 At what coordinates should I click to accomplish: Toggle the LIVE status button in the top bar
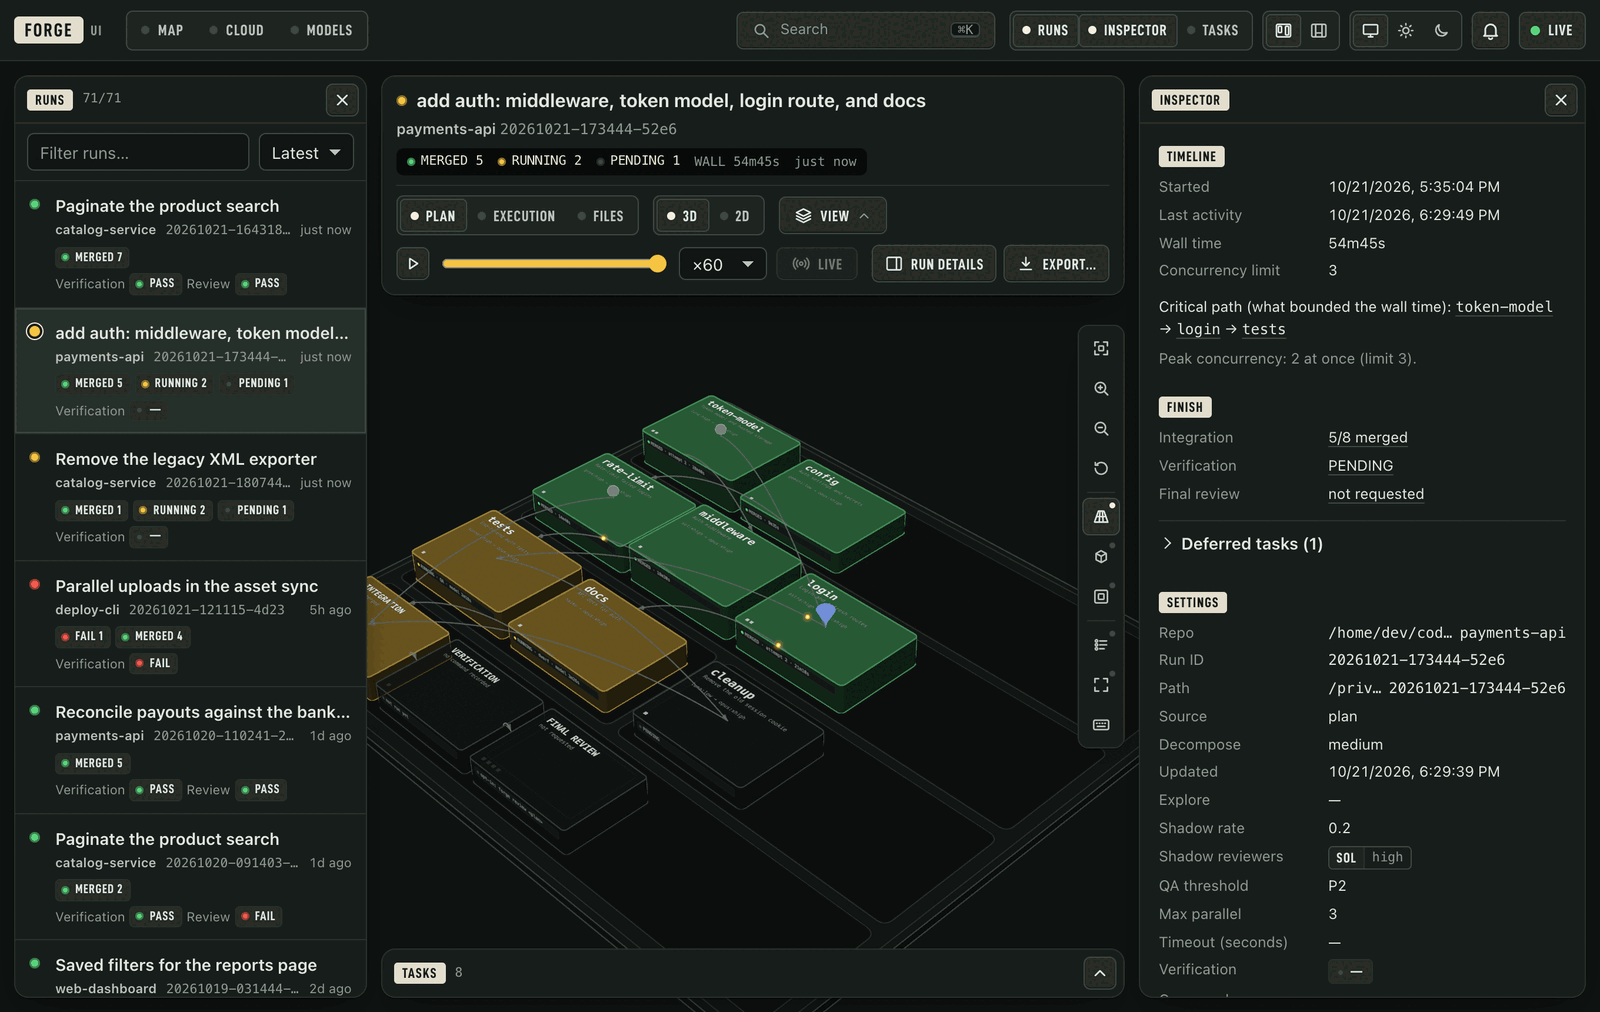tap(1552, 31)
